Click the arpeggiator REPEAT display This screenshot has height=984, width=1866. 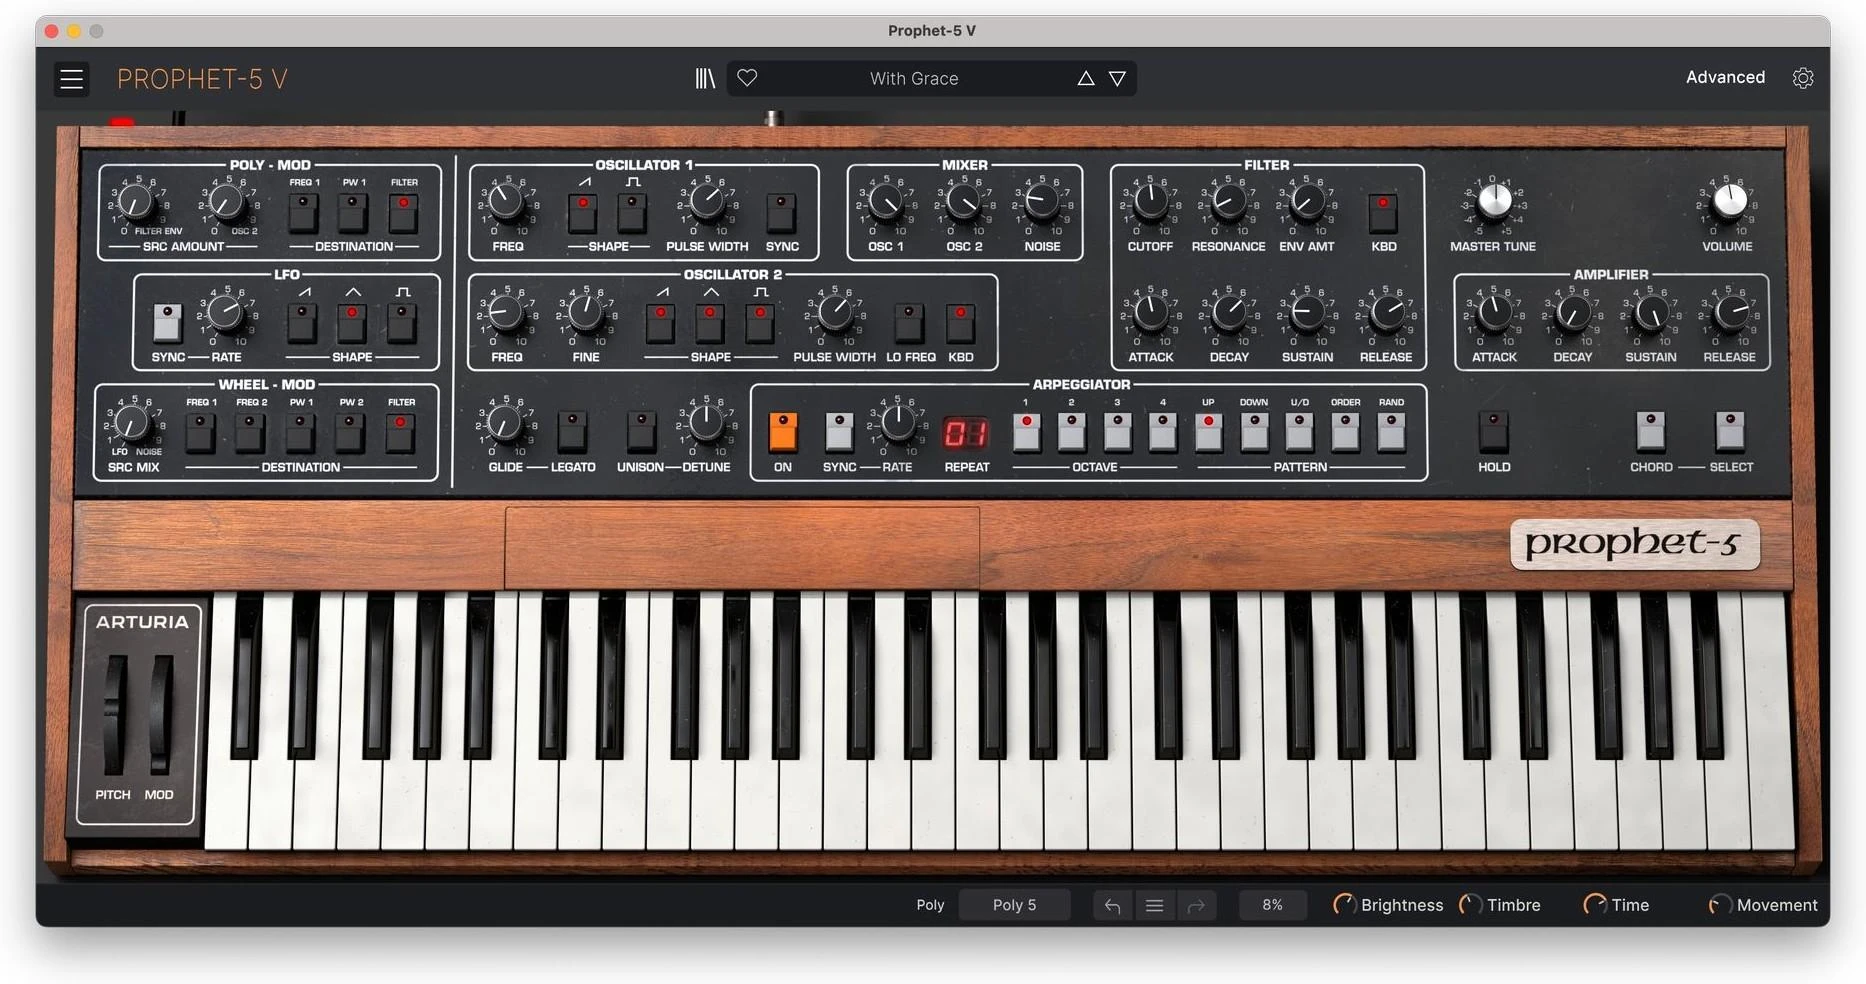pyautogui.click(x=965, y=433)
